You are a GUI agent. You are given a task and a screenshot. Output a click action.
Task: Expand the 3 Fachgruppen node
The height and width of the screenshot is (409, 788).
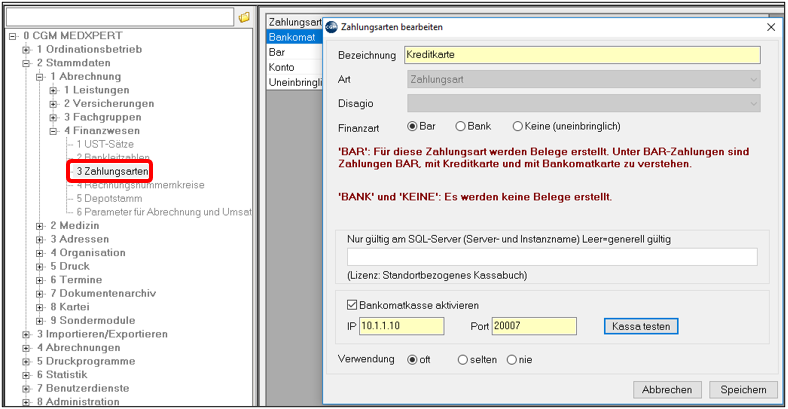(53, 118)
